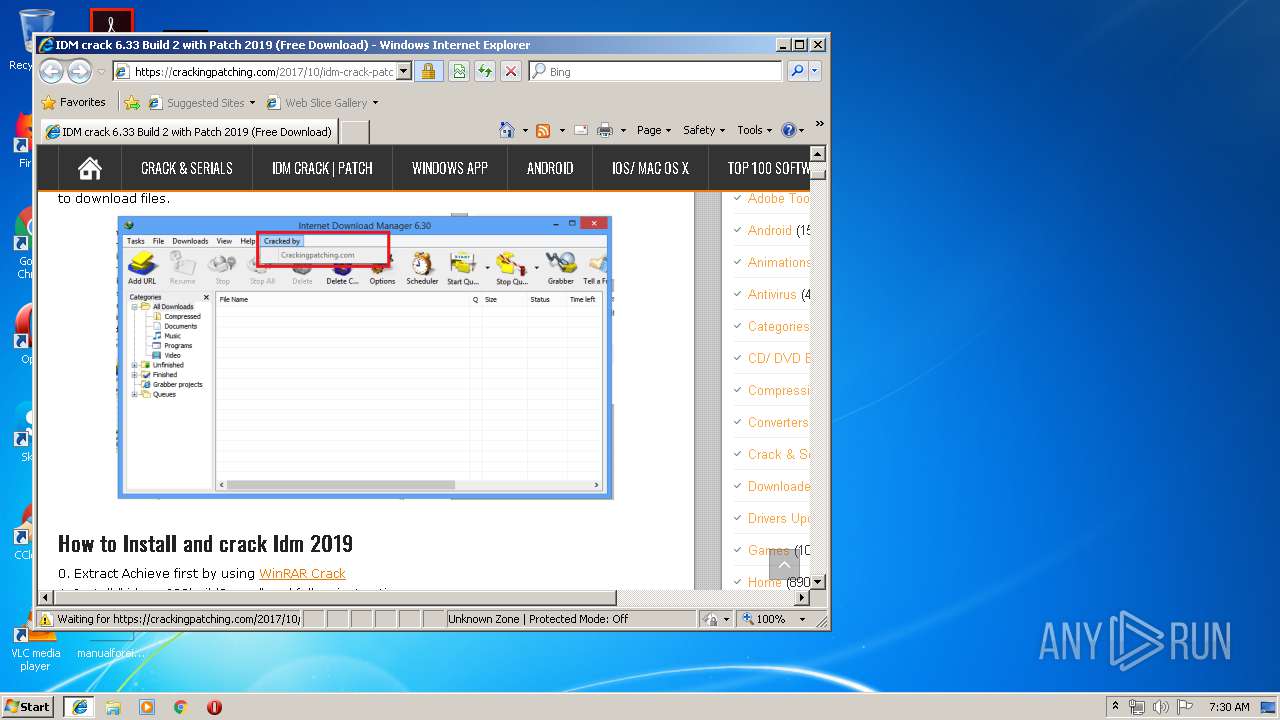Viewport: 1280px width, 720px height.
Task: Click the vertical scrollbar down arrow
Action: [x=818, y=581]
